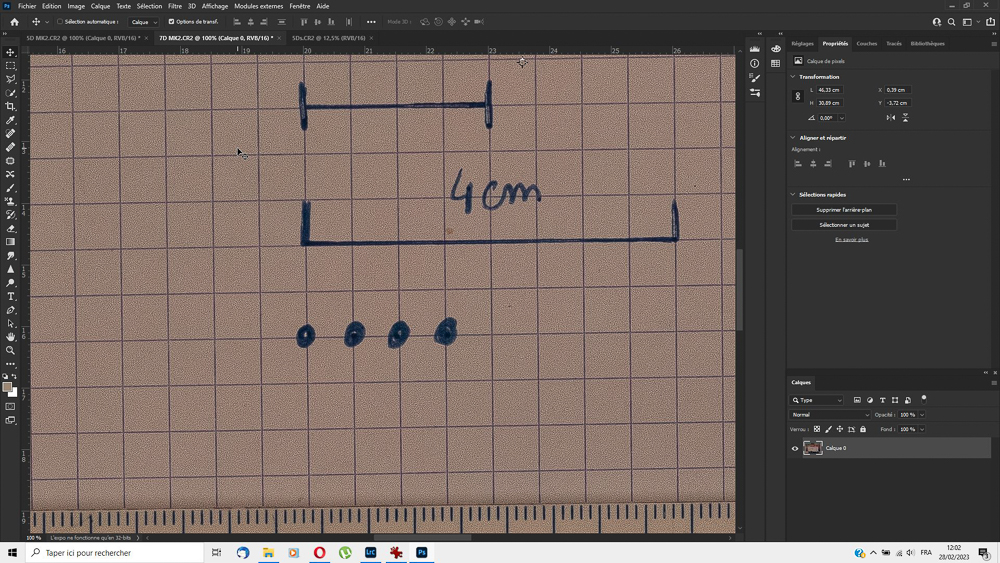
Task: Open the Calque dropdown in options bar
Action: point(143,22)
